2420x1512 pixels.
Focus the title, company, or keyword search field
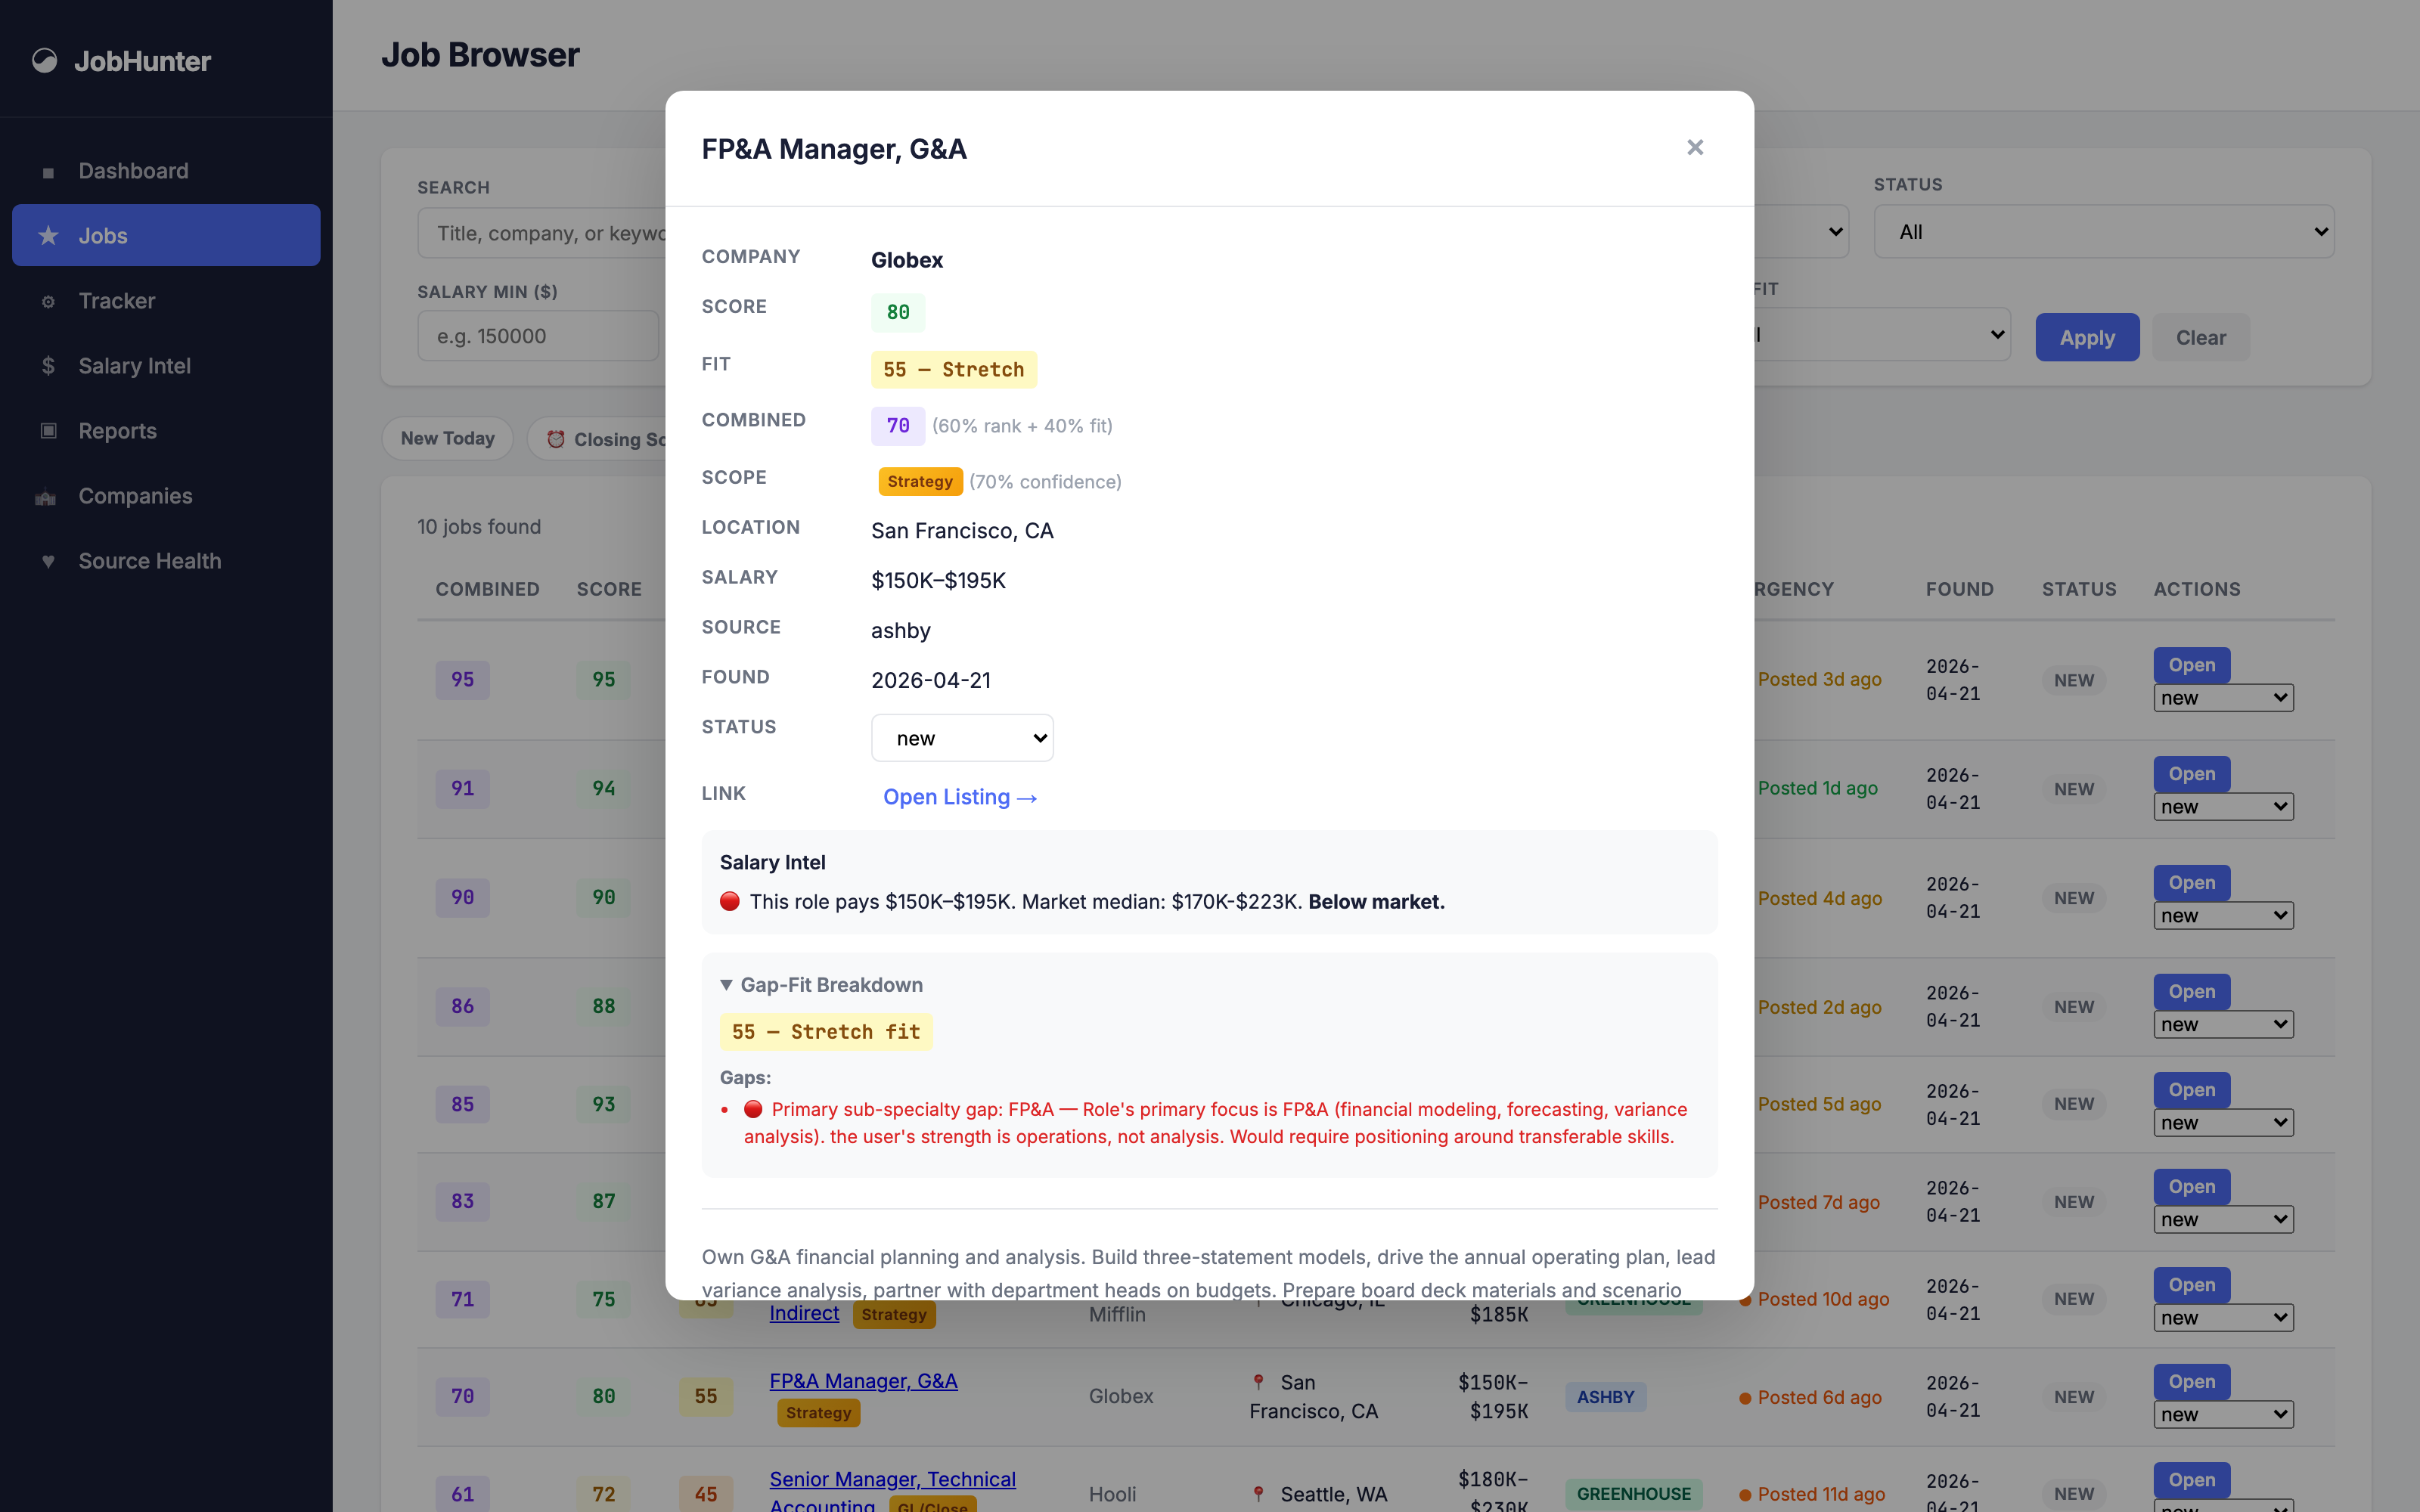[x=541, y=233]
